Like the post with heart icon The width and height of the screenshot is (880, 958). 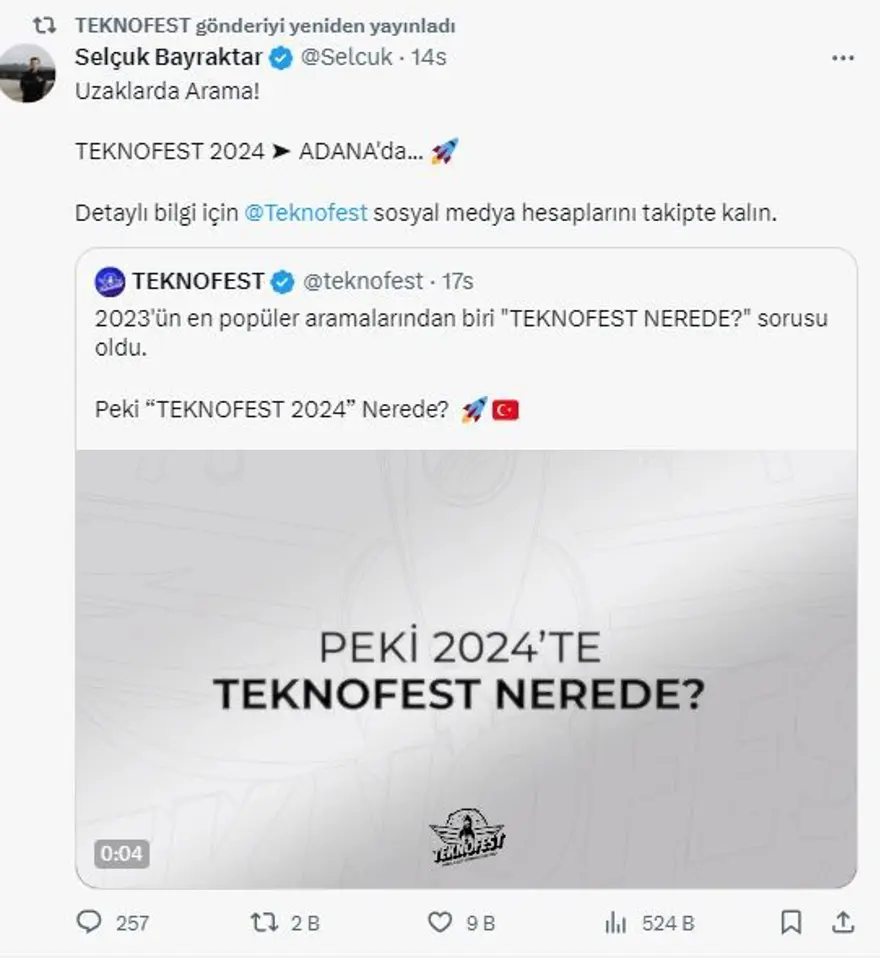[439, 922]
